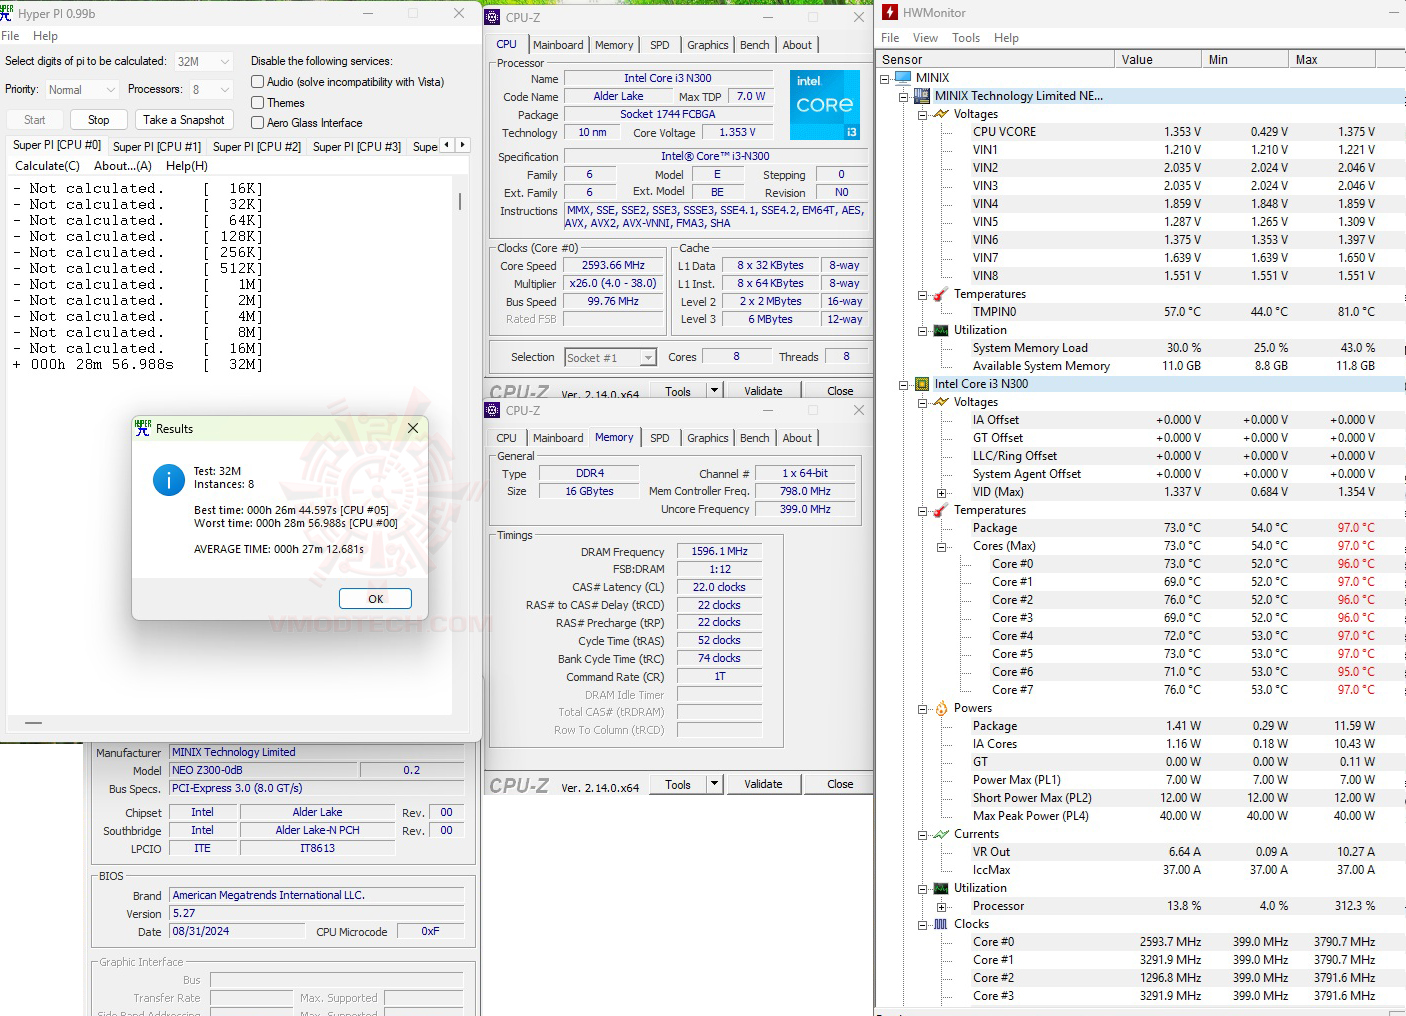Open the Priority Normal dropdown
Screen dimensions: 1406x1016
click(83, 90)
